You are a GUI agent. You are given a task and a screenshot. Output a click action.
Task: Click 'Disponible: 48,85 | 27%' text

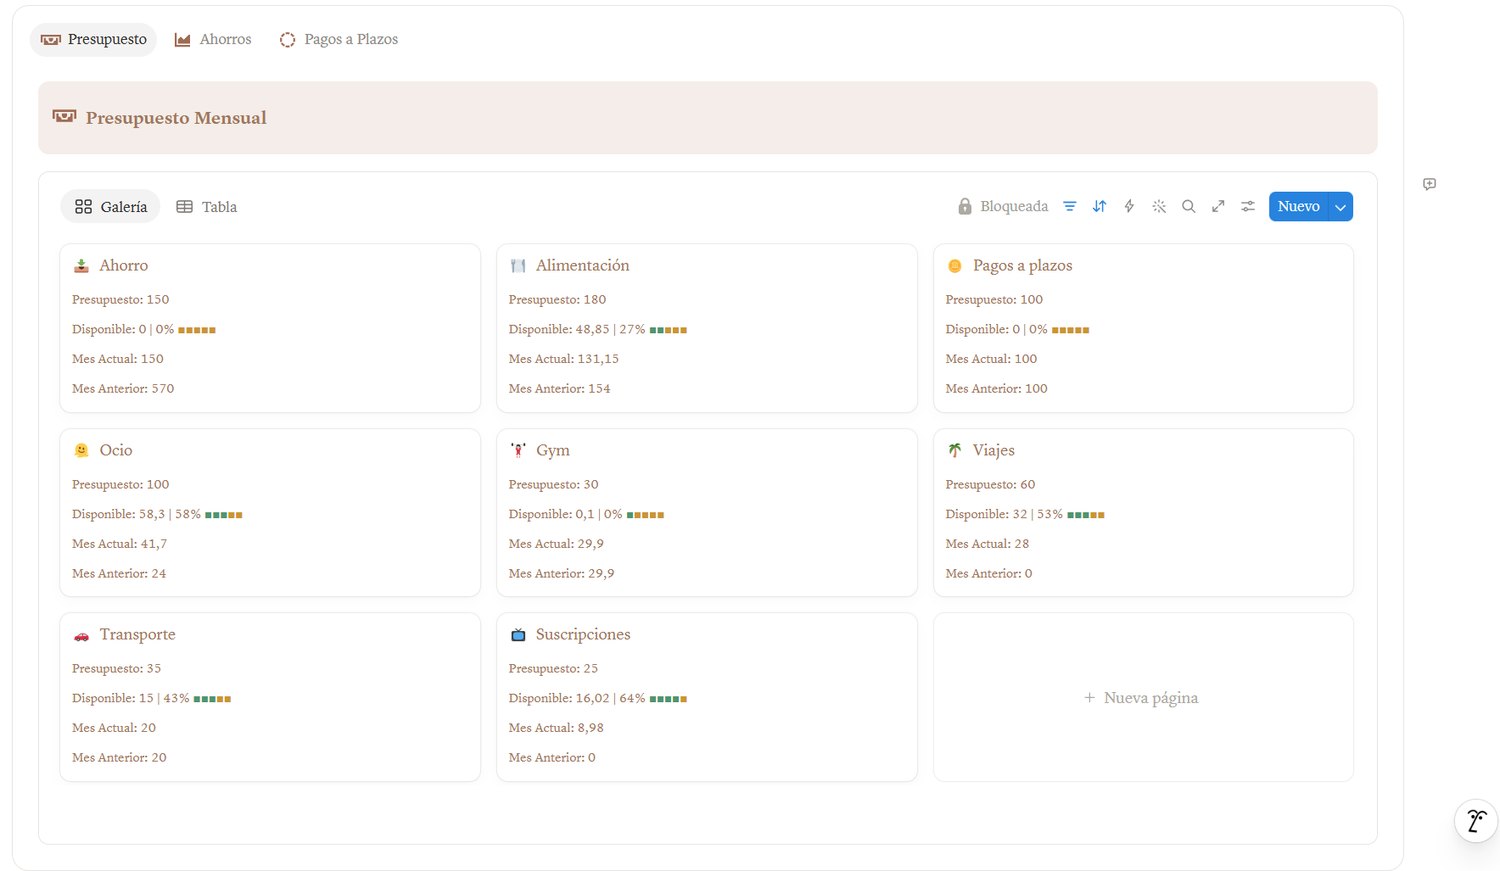pyautogui.click(x=577, y=330)
